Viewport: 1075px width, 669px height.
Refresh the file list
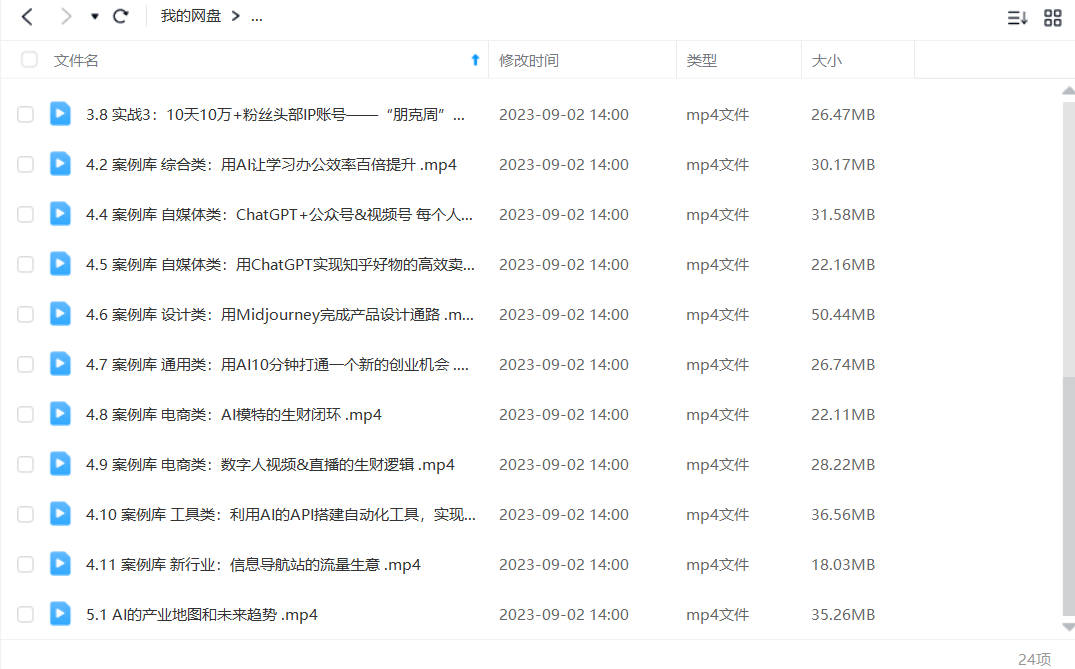pos(121,16)
